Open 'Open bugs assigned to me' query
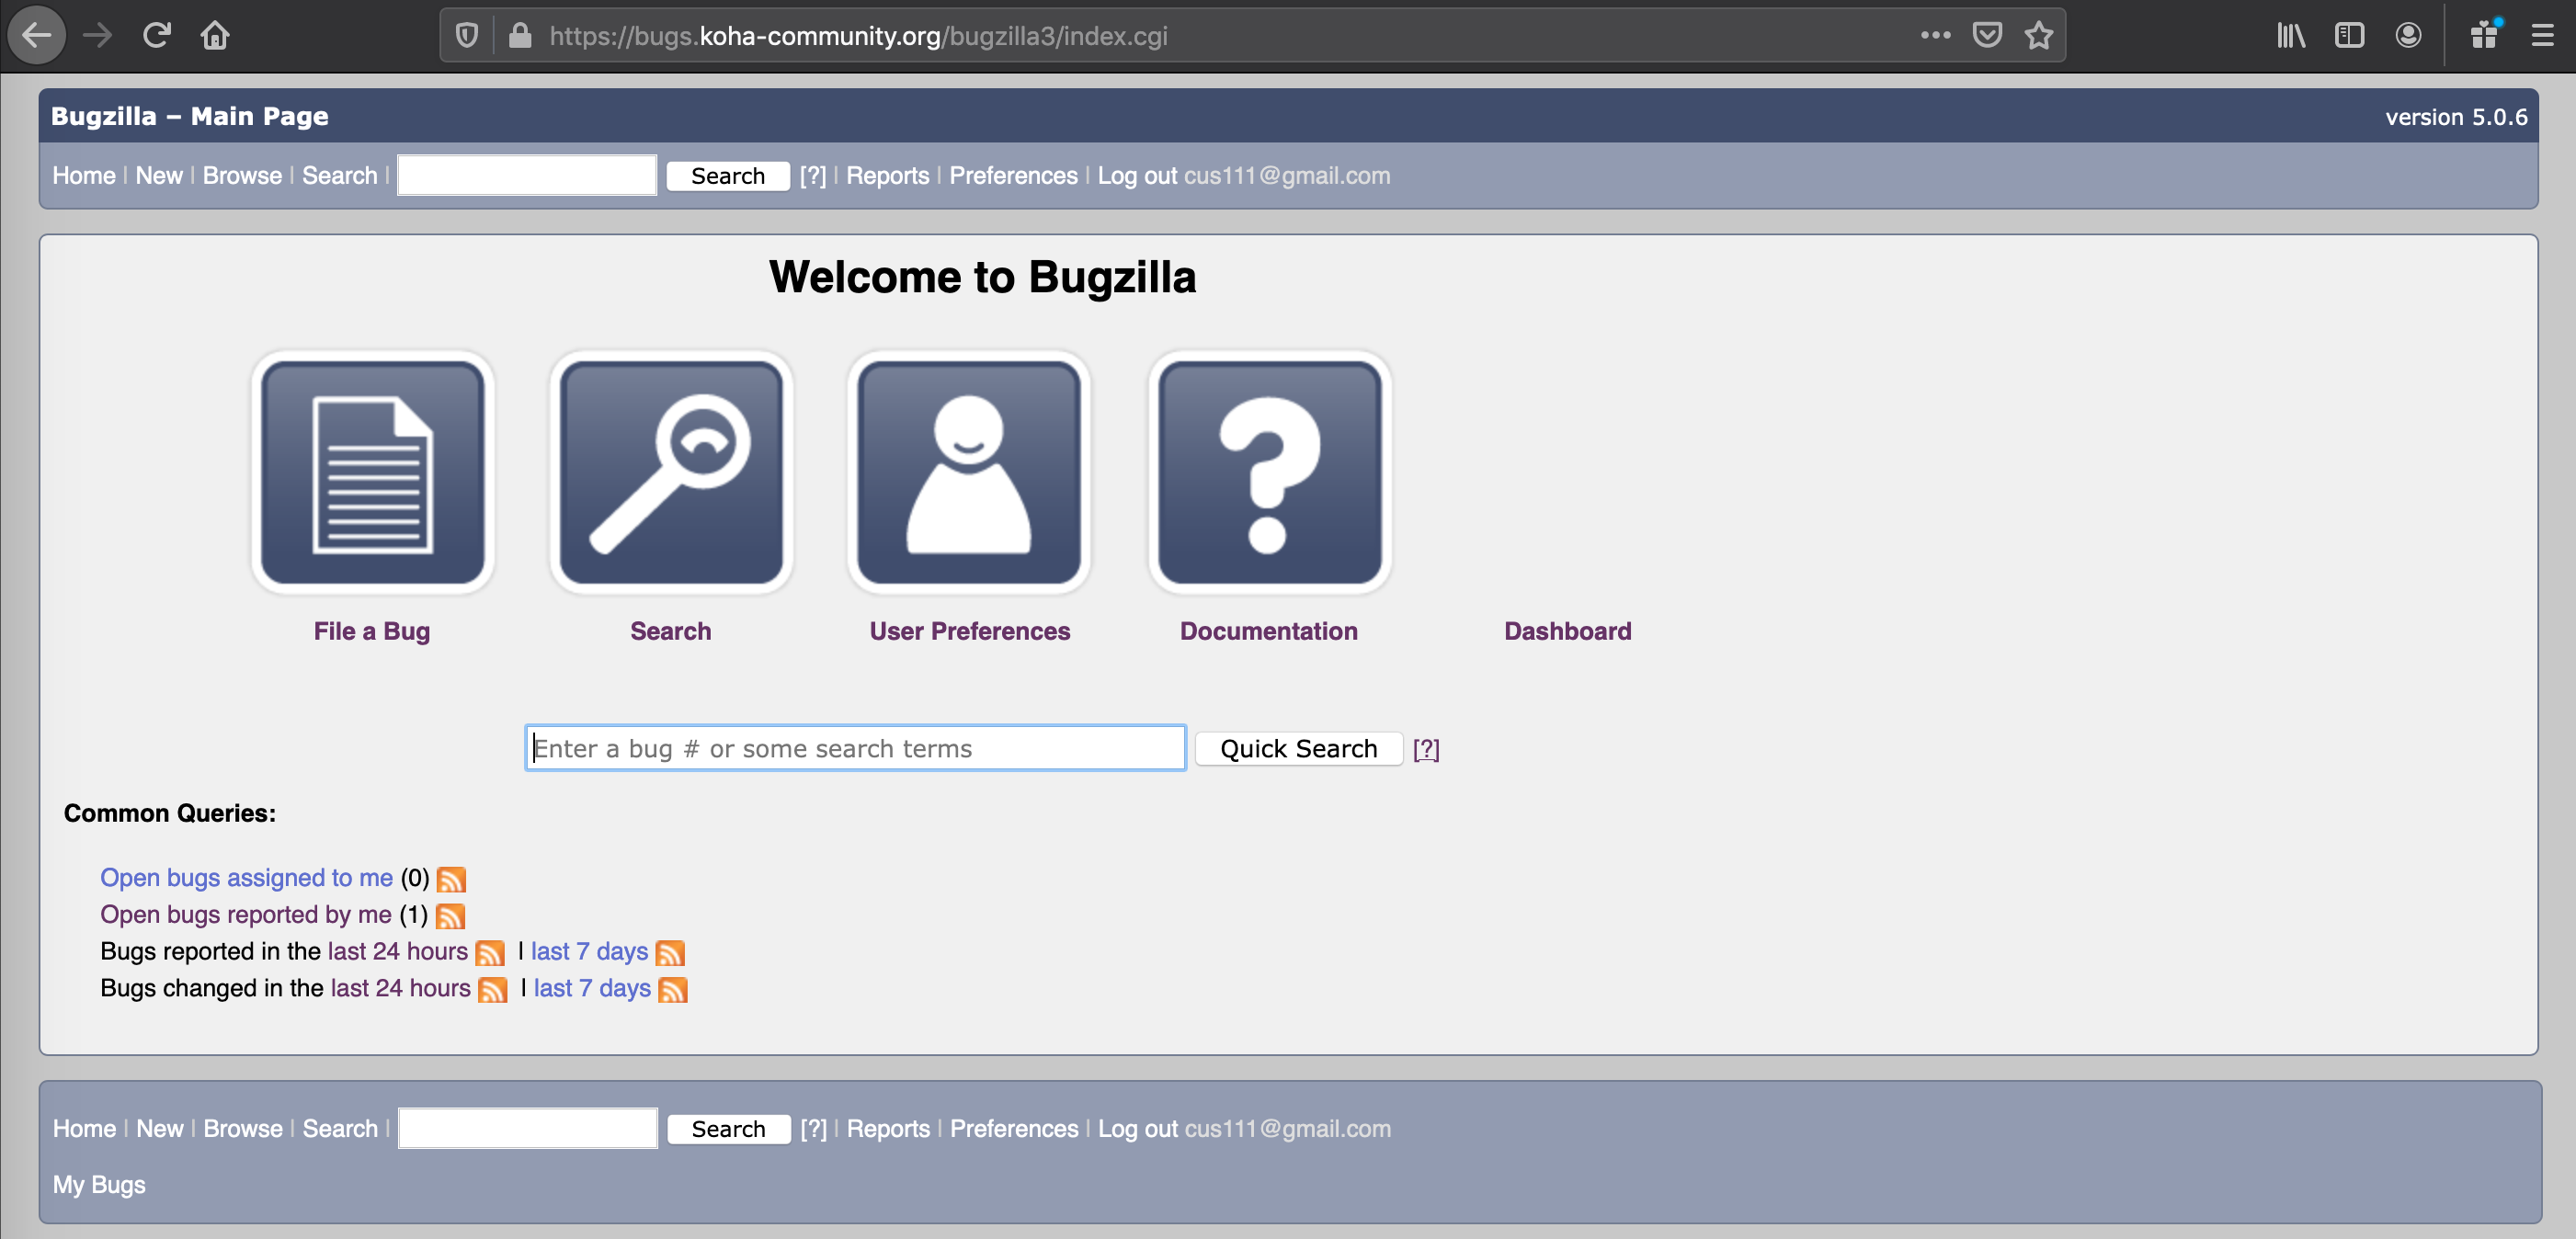This screenshot has height=1239, width=2576. coord(246,878)
